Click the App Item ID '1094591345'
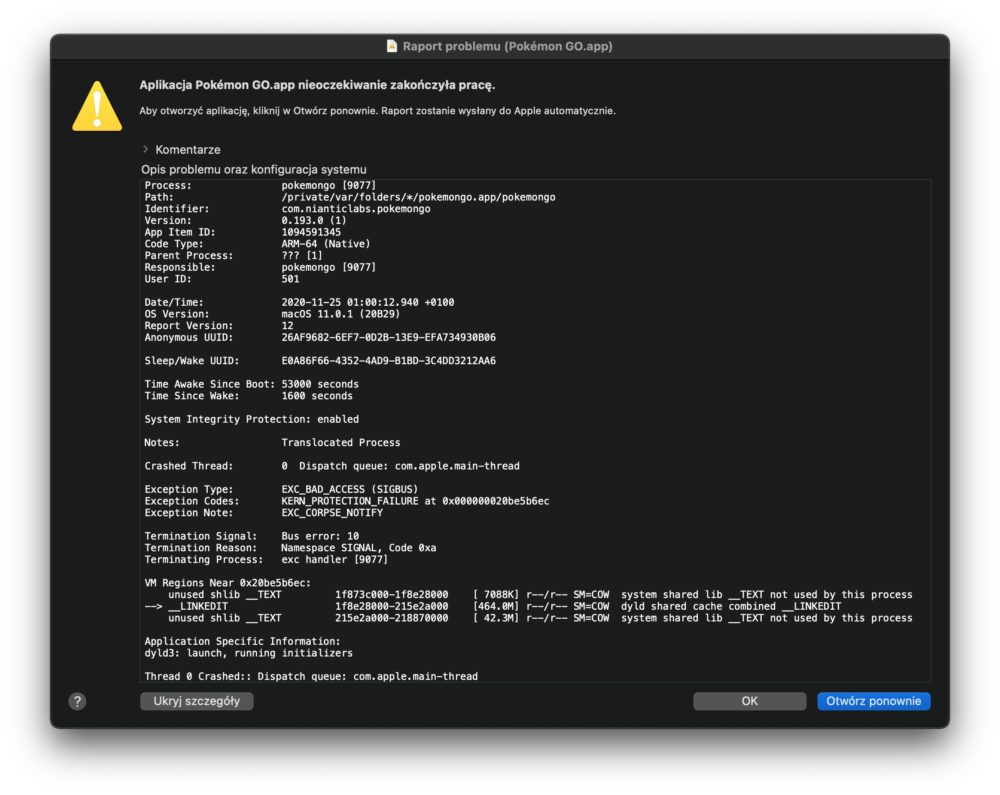This screenshot has height=795, width=1000. coord(311,232)
